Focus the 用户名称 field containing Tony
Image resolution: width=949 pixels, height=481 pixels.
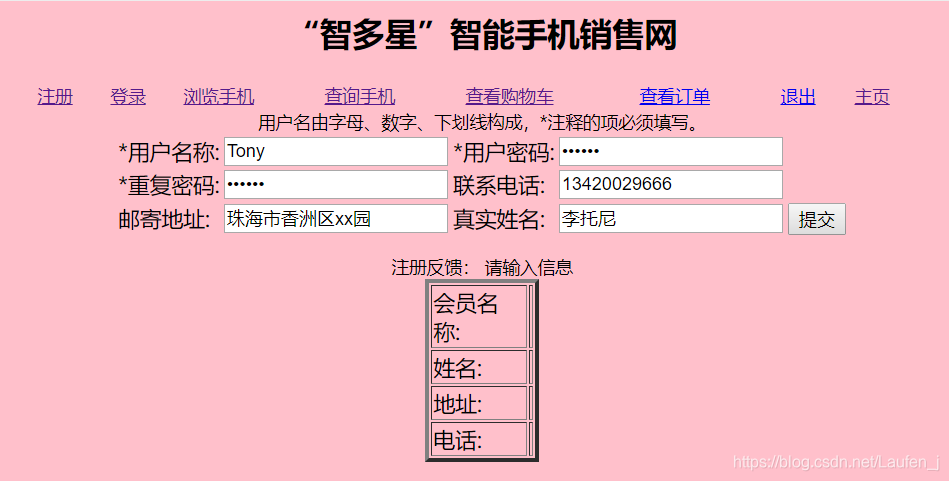pyautogui.click(x=336, y=151)
